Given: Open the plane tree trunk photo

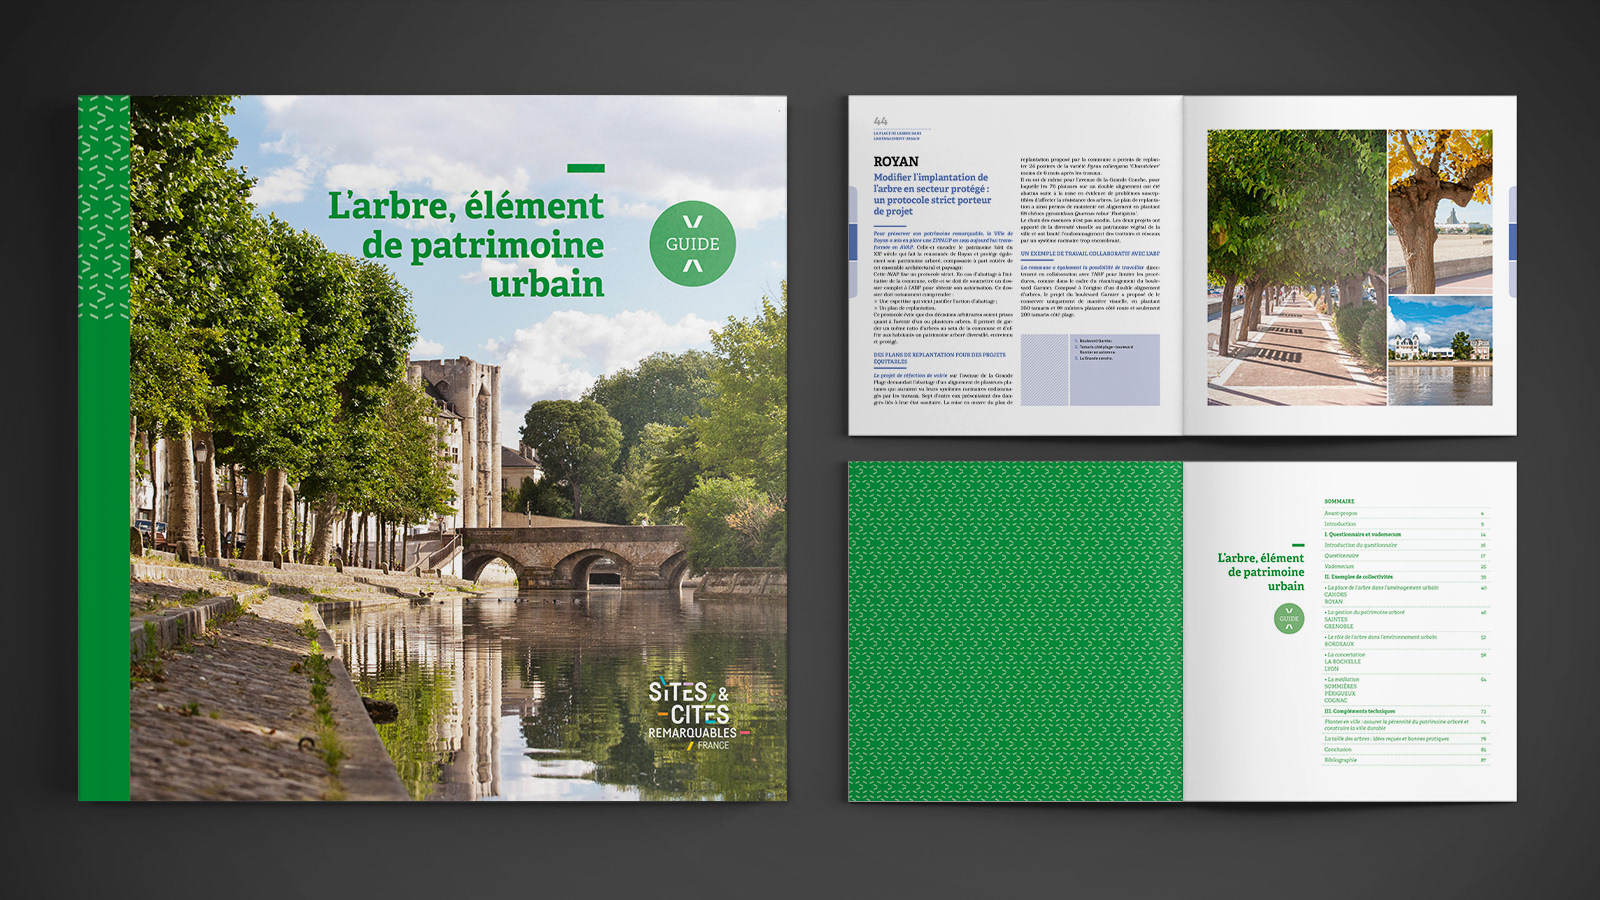Looking at the screenshot, I should (1440, 211).
